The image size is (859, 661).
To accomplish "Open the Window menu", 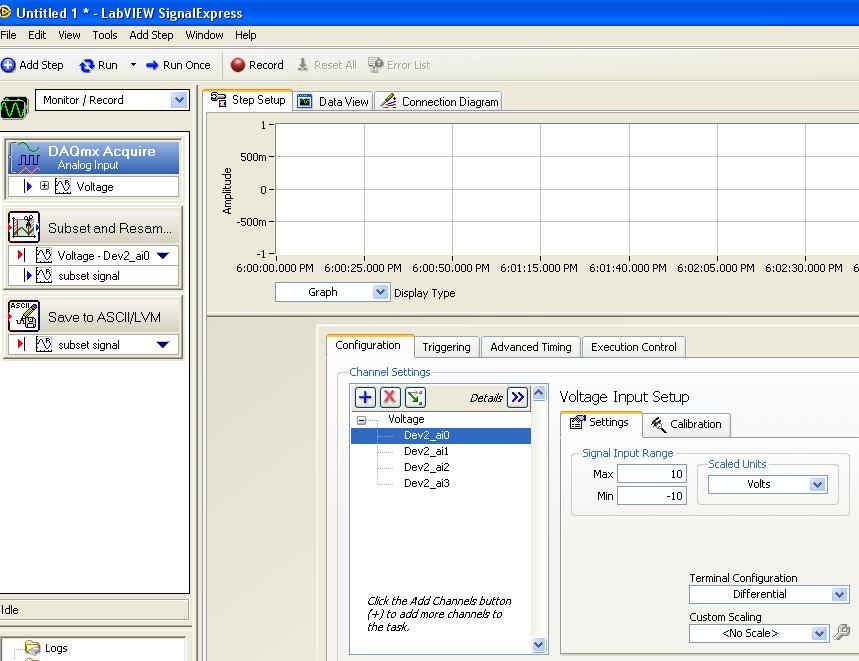I will pos(204,35).
